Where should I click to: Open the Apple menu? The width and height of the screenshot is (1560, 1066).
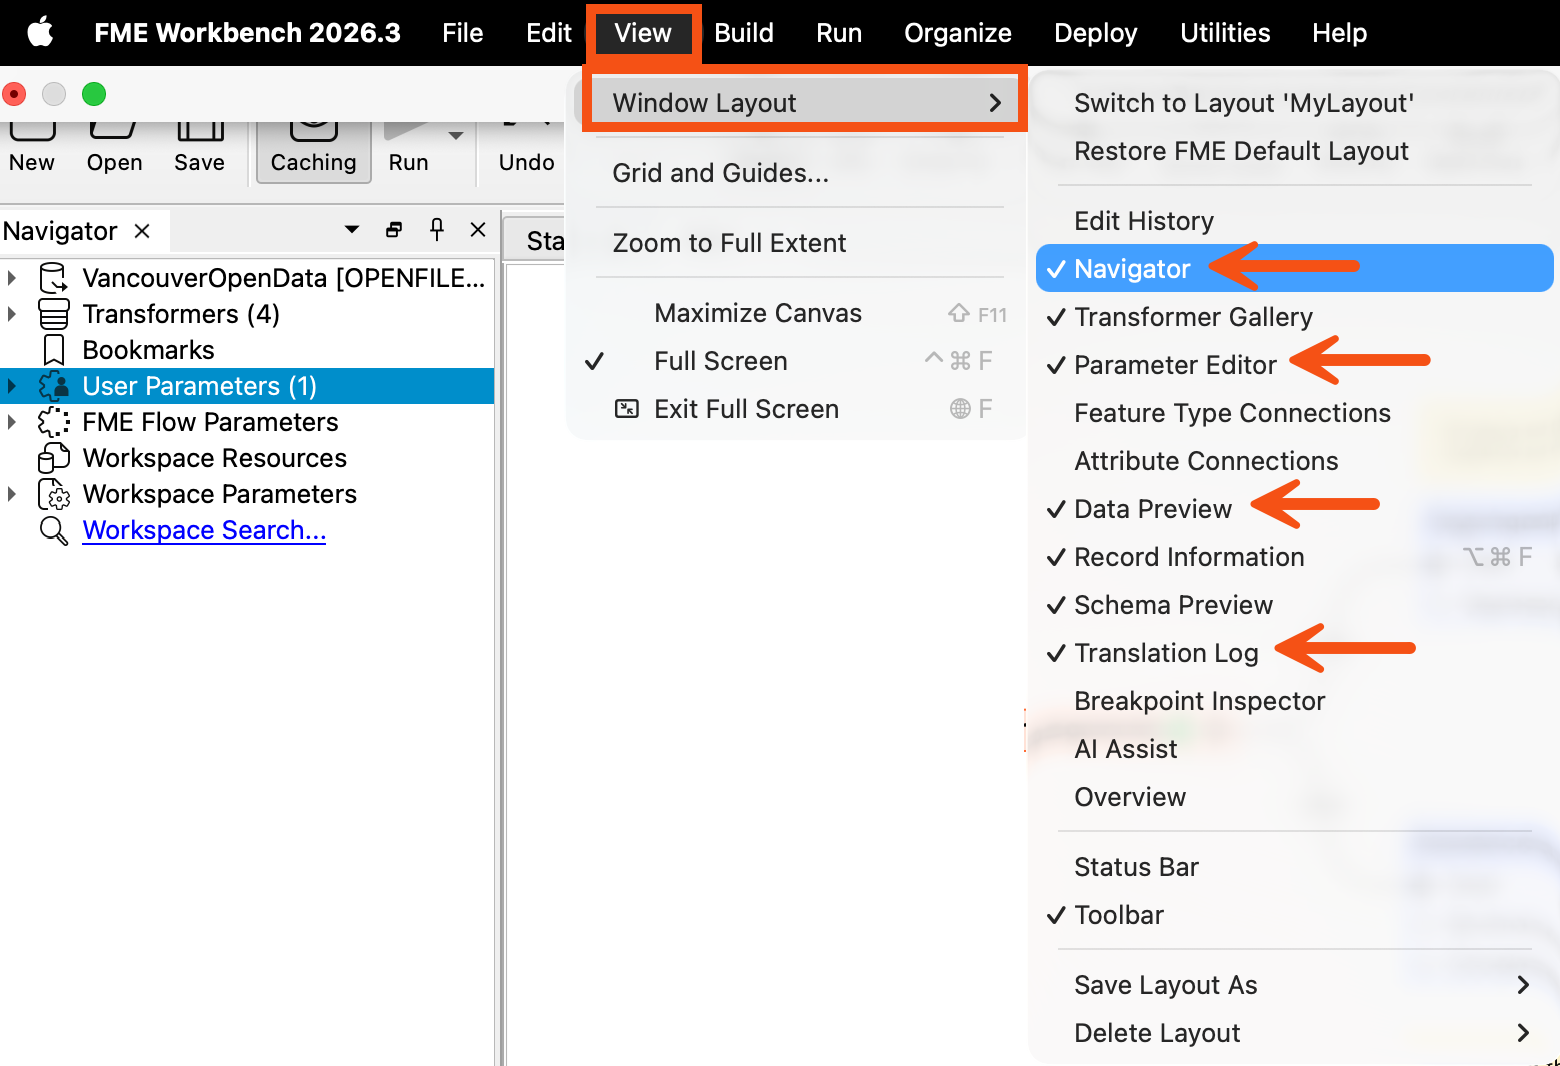(41, 33)
